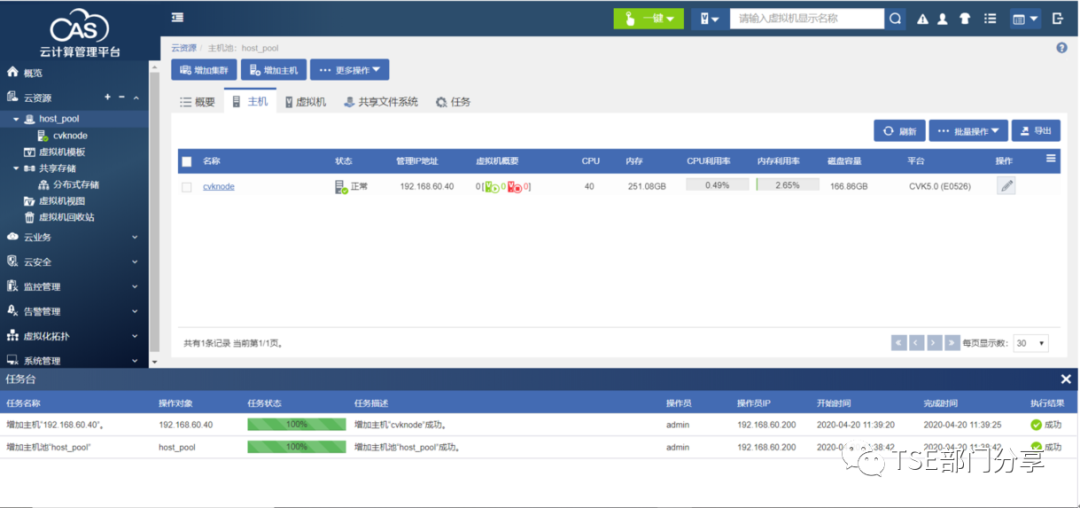Click the plus icon beside 云资源

tap(107, 98)
